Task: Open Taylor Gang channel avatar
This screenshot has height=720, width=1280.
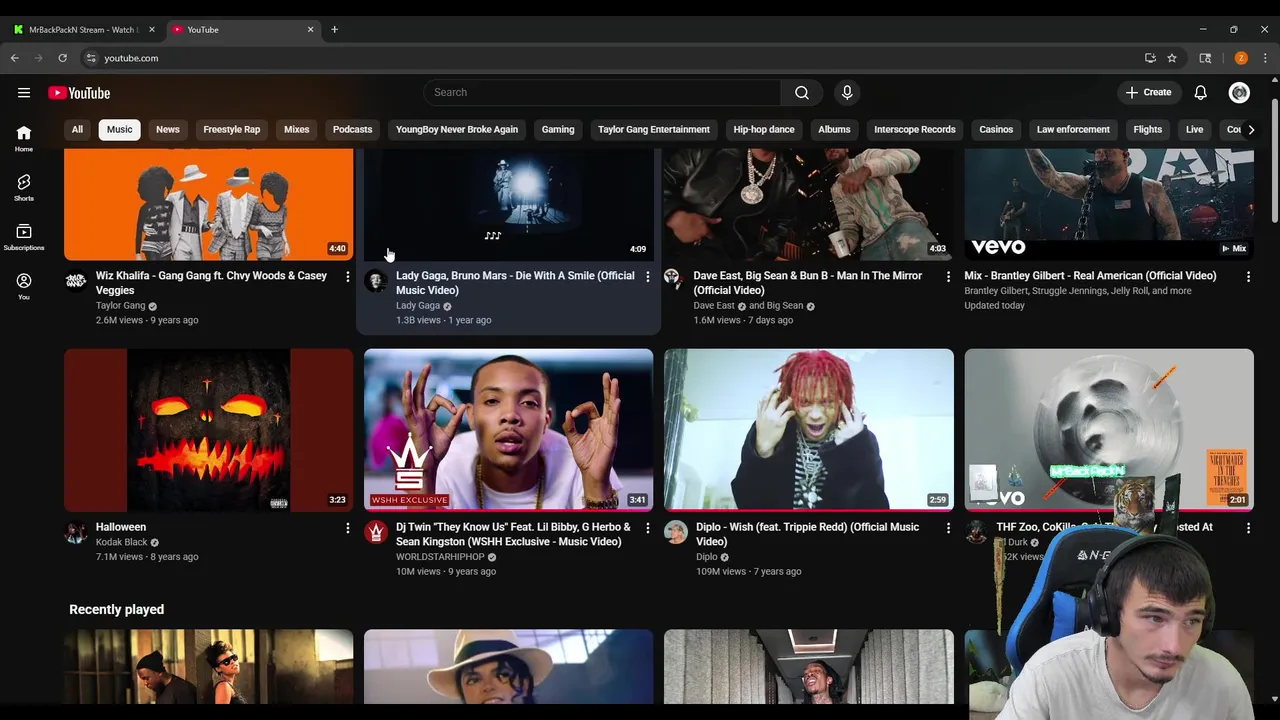Action: coord(76,280)
